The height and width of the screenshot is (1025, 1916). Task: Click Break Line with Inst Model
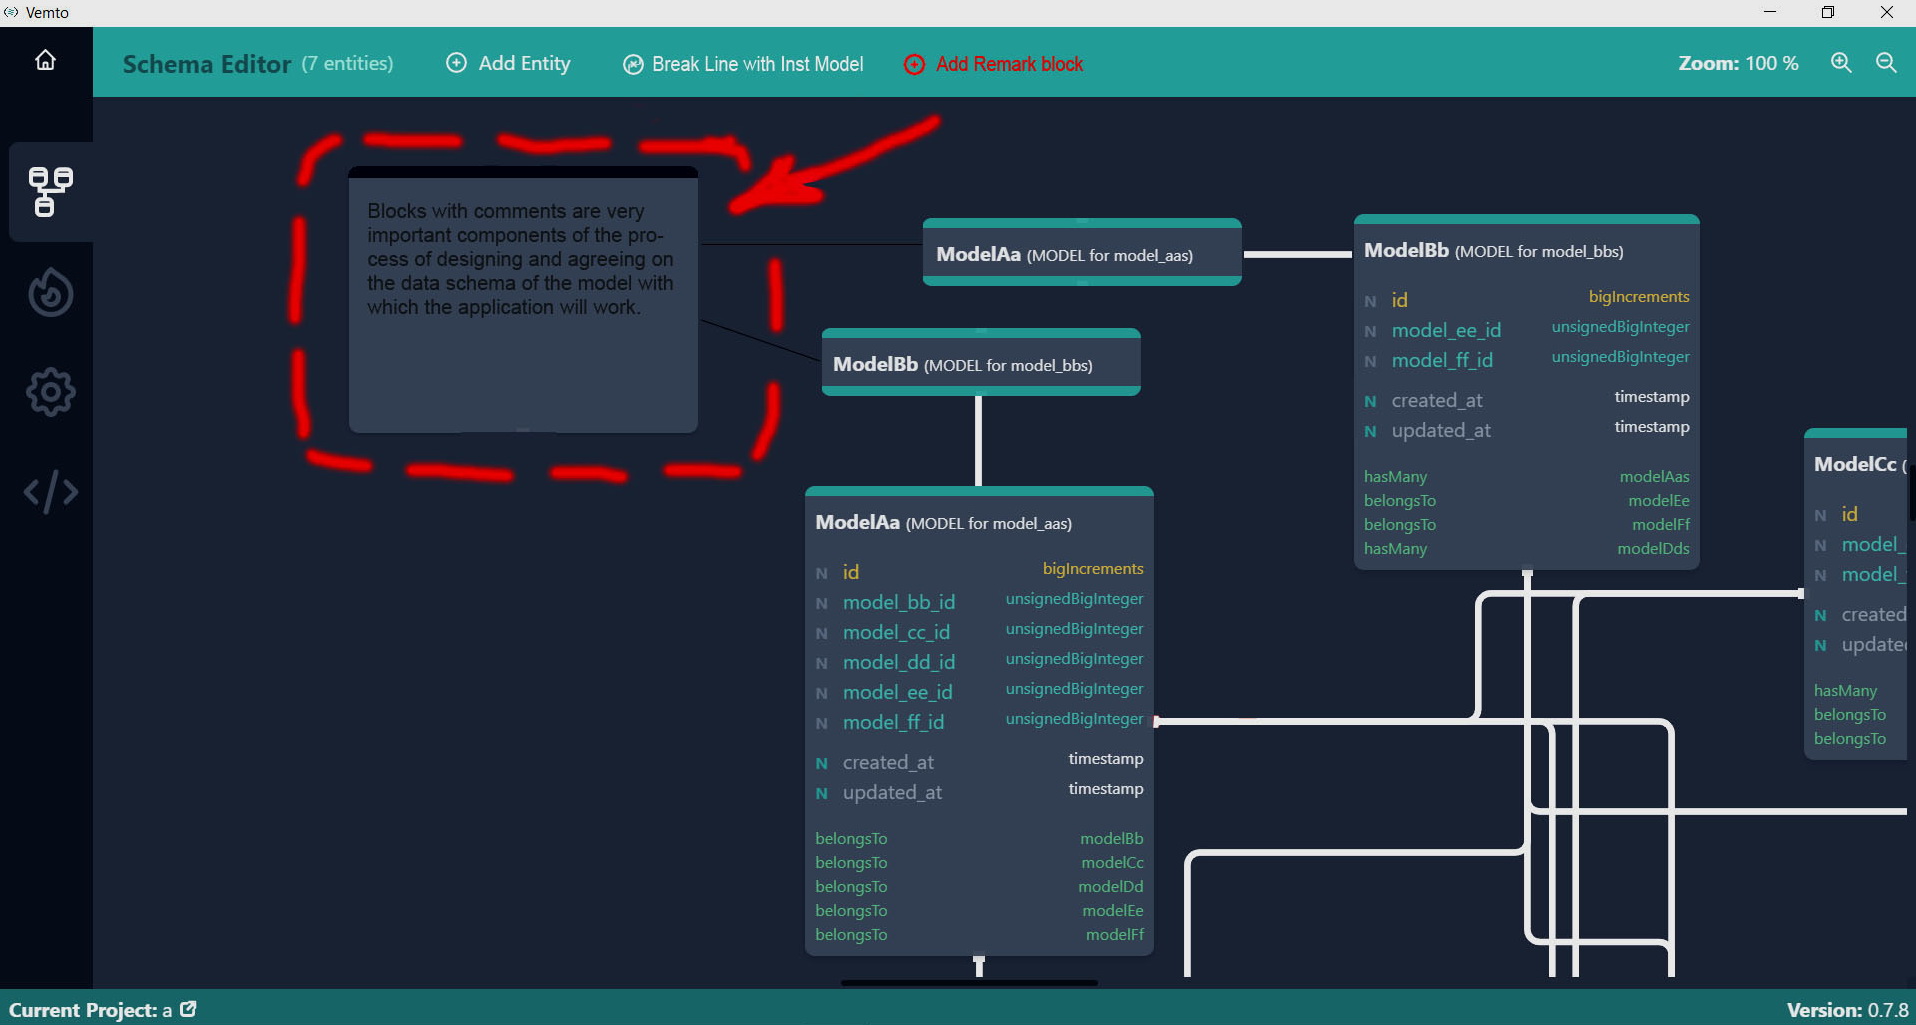pos(743,64)
